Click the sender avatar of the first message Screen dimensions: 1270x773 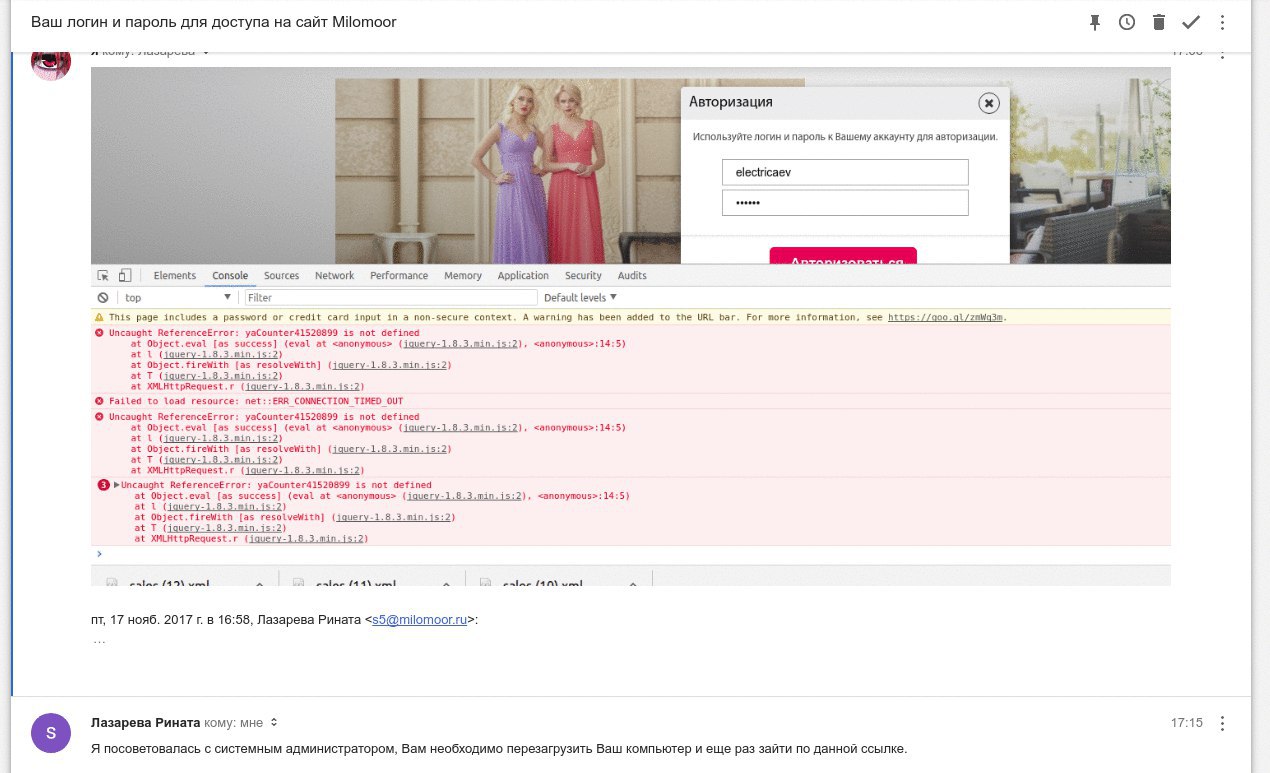point(51,63)
